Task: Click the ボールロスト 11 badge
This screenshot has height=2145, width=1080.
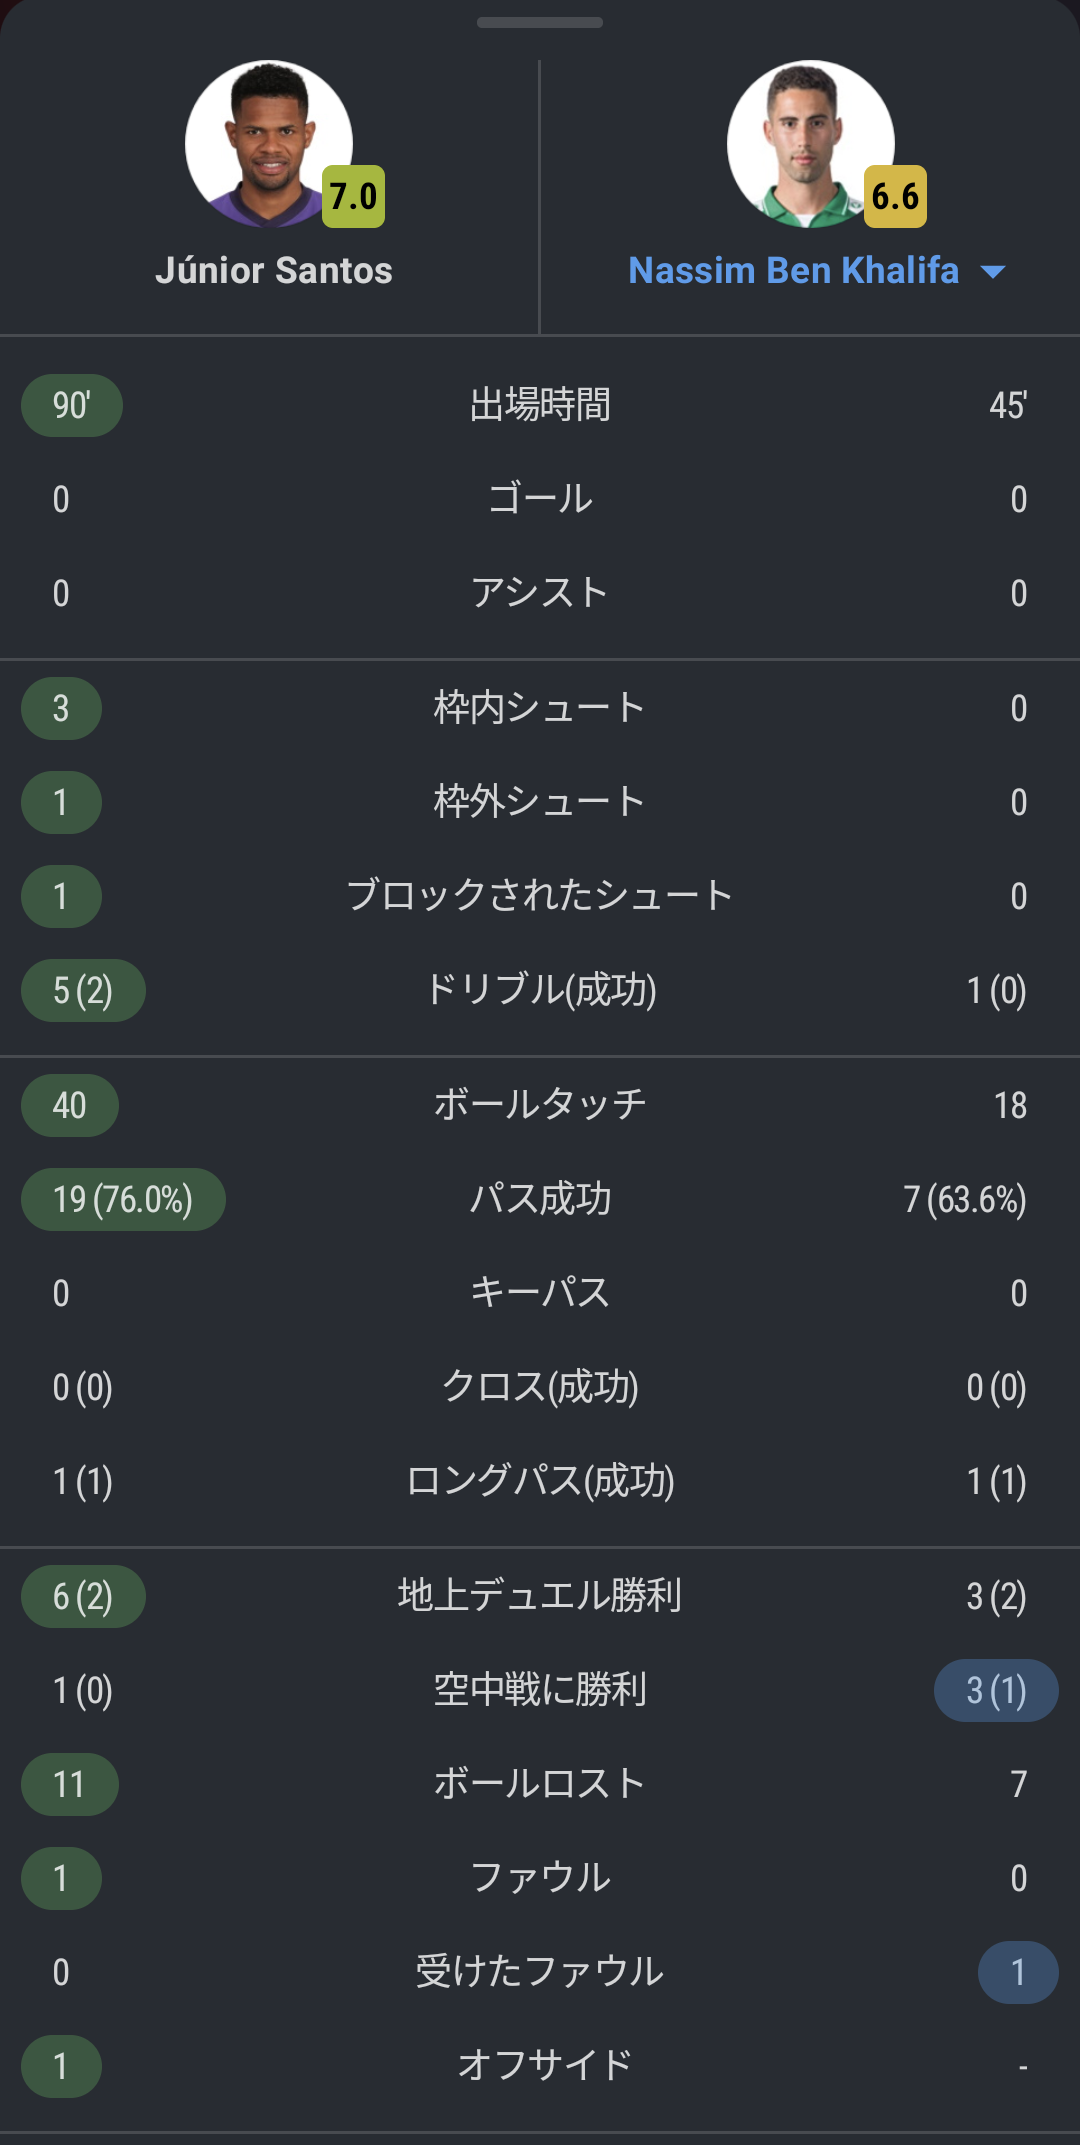Action: click(x=70, y=1785)
